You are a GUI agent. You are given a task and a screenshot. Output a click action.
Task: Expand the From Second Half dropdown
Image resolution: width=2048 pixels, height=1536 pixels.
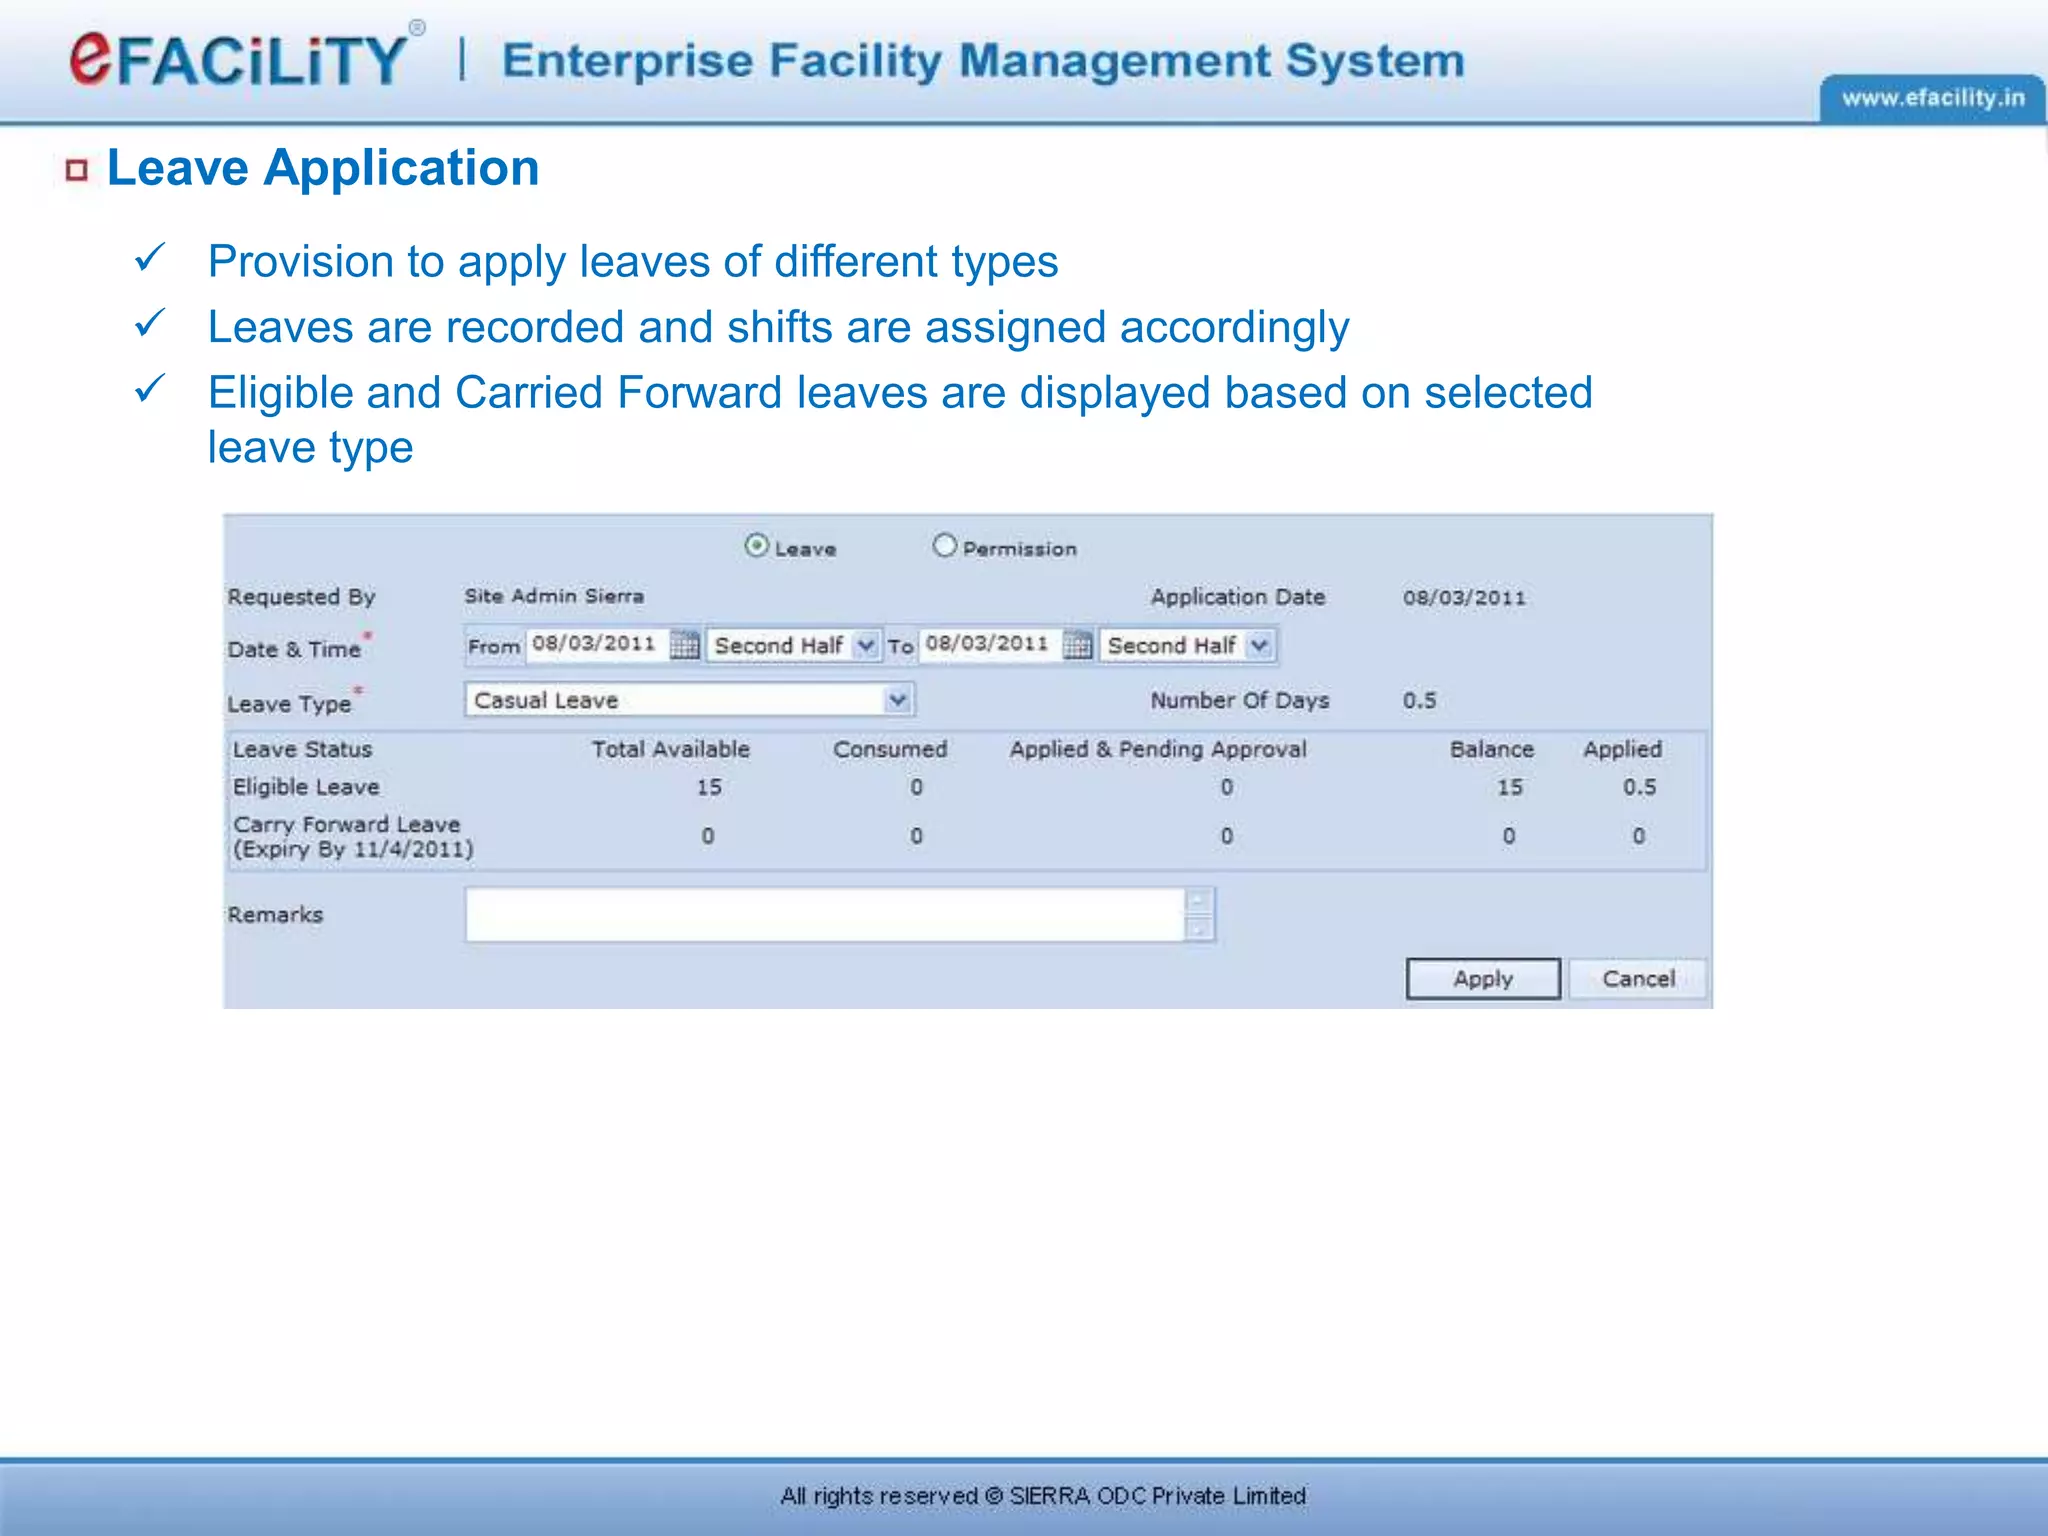click(x=866, y=645)
